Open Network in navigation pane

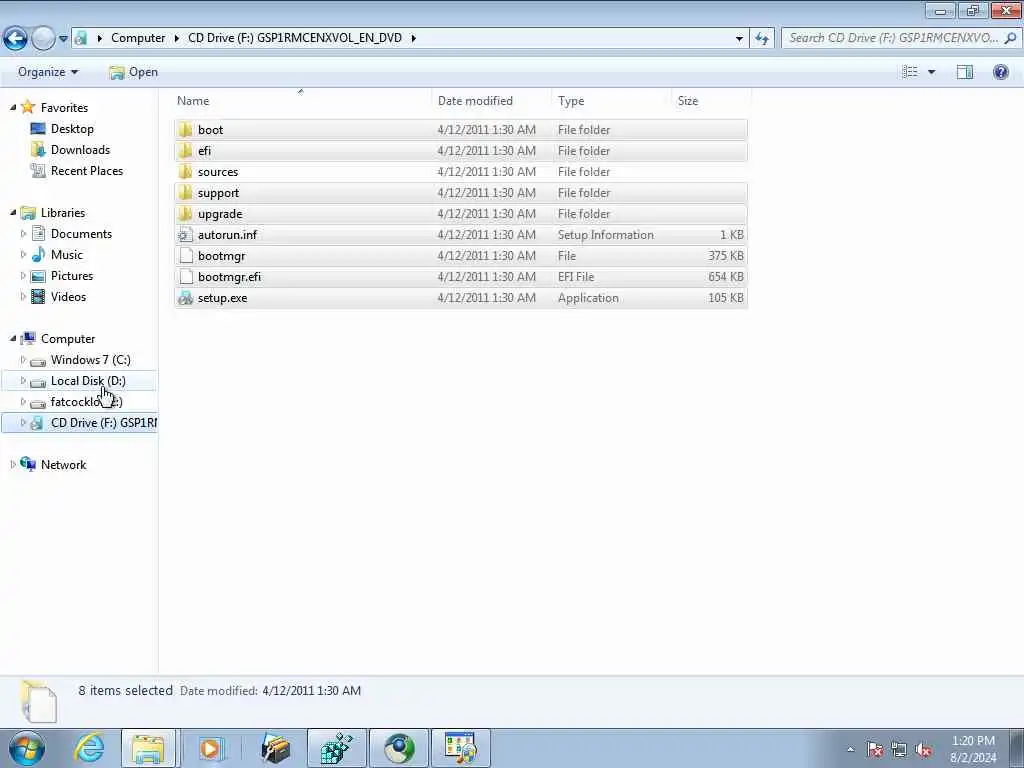click(x=63, y=464)
